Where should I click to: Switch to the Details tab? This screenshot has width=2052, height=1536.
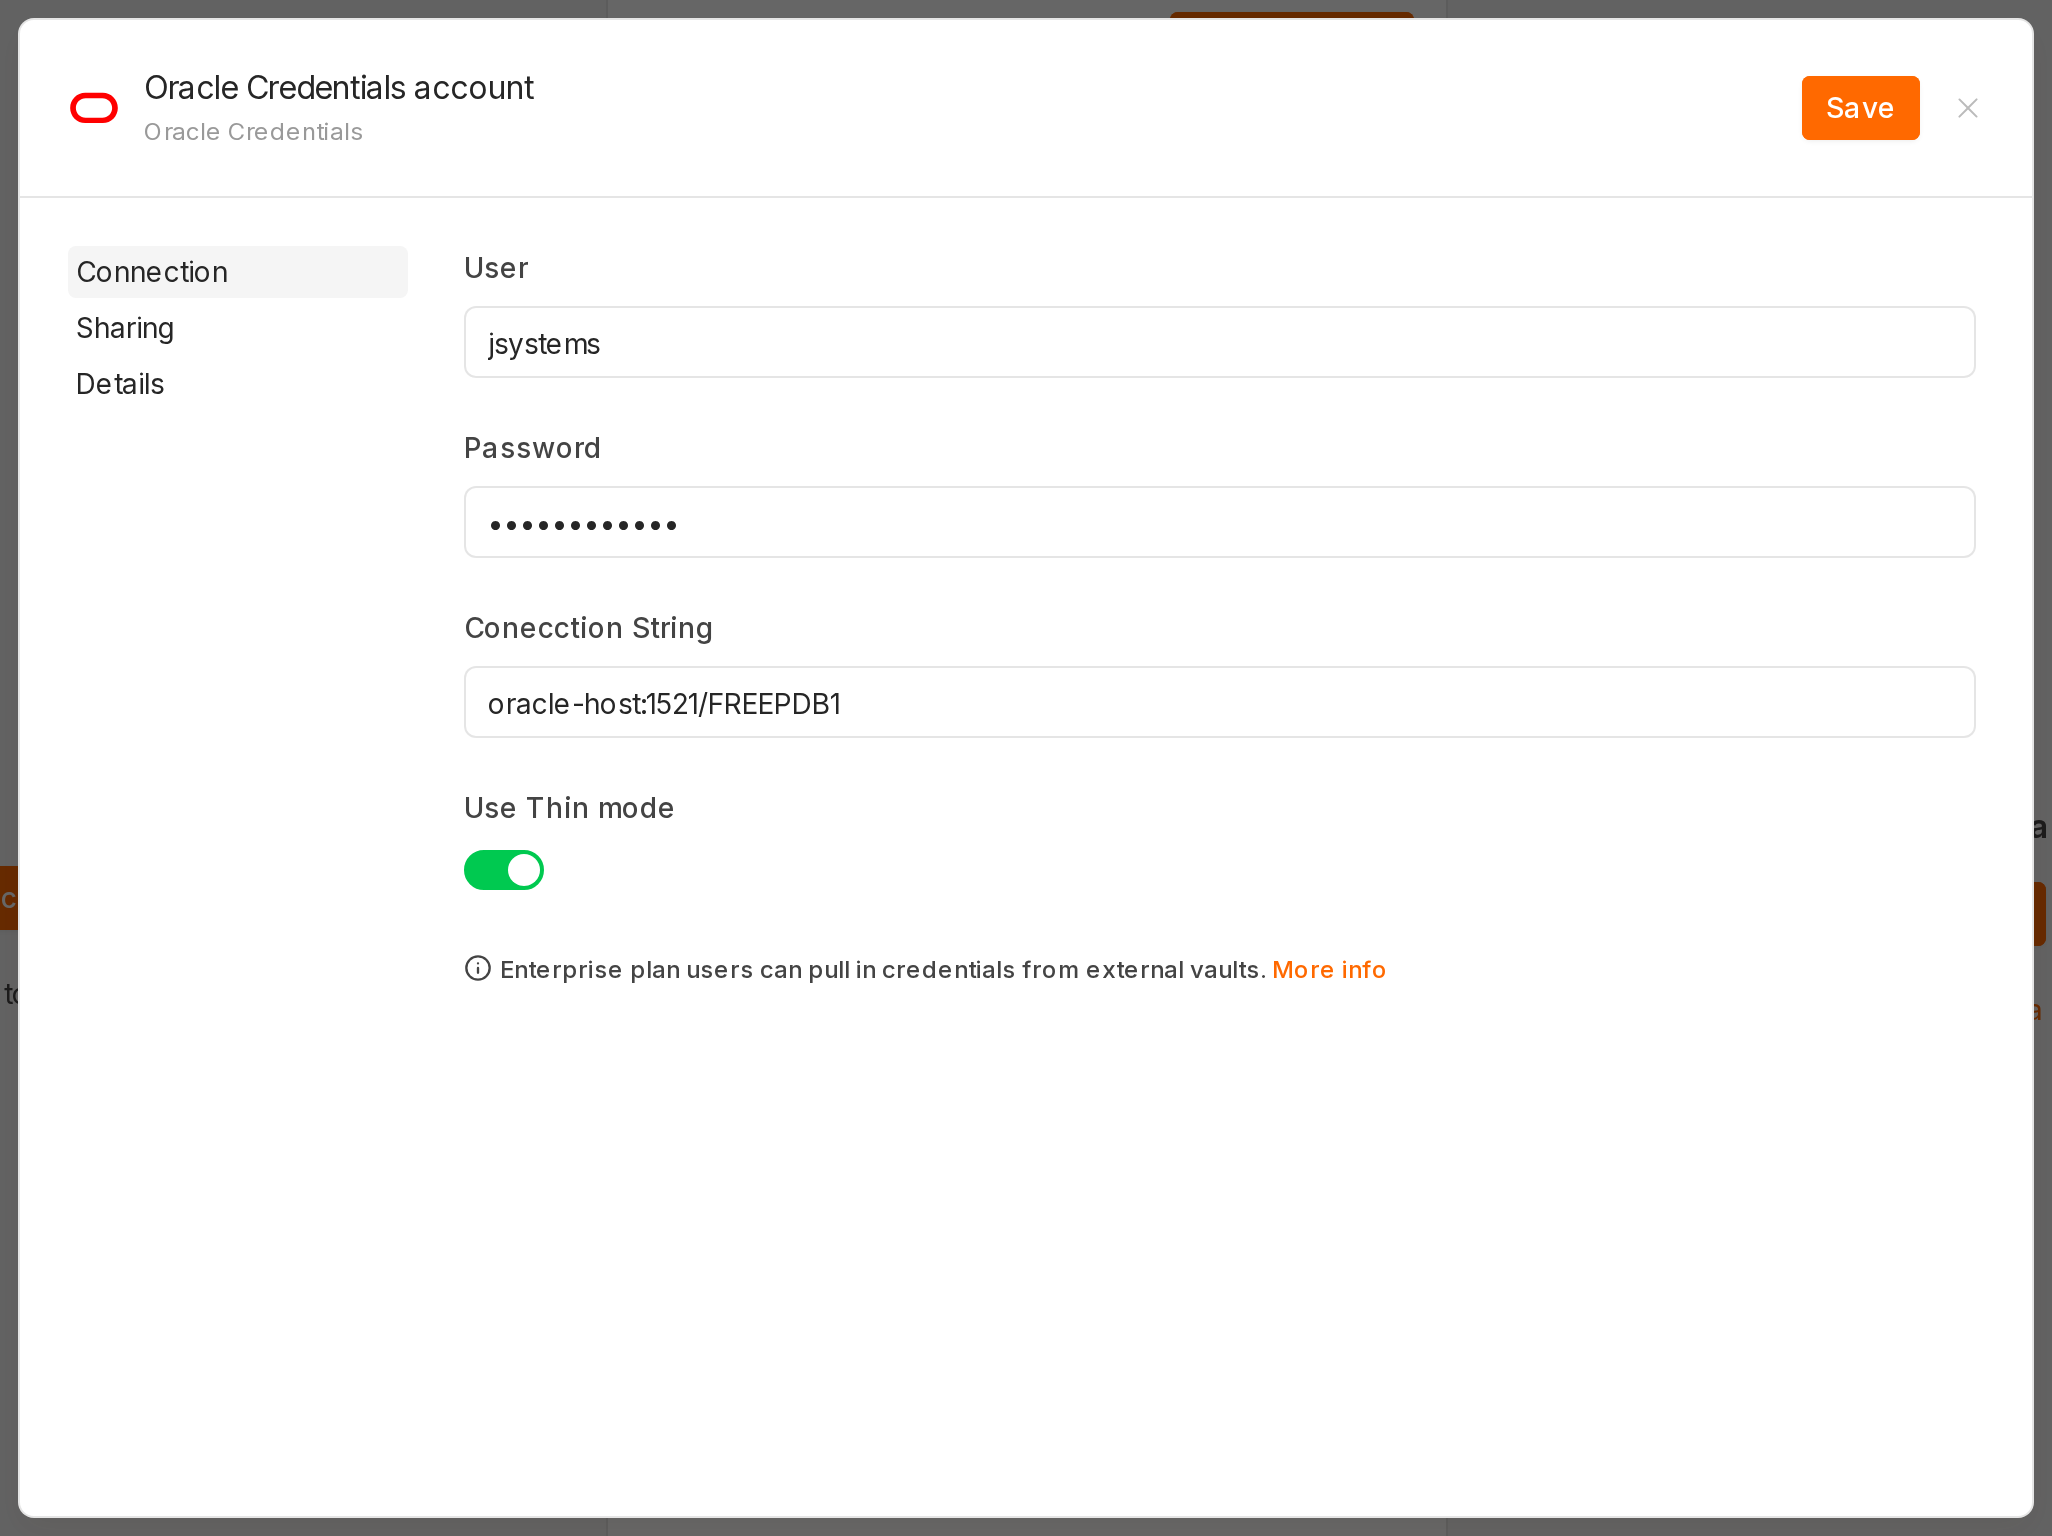click(x=120, y=384)
